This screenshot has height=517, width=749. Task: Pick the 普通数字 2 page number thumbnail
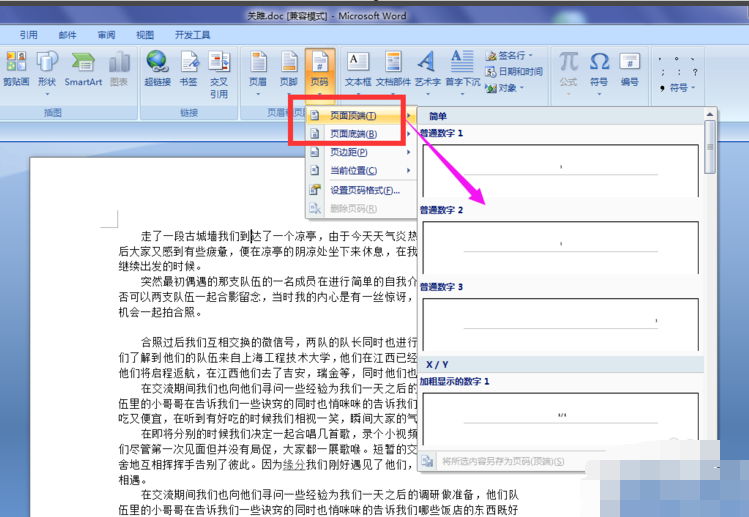click(561, 247)
